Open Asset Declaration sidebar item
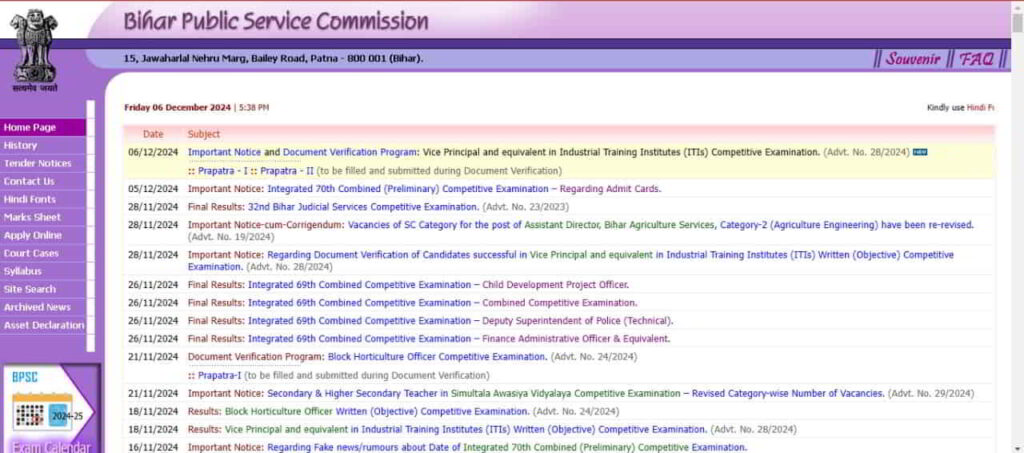 (x=42, y=325)
